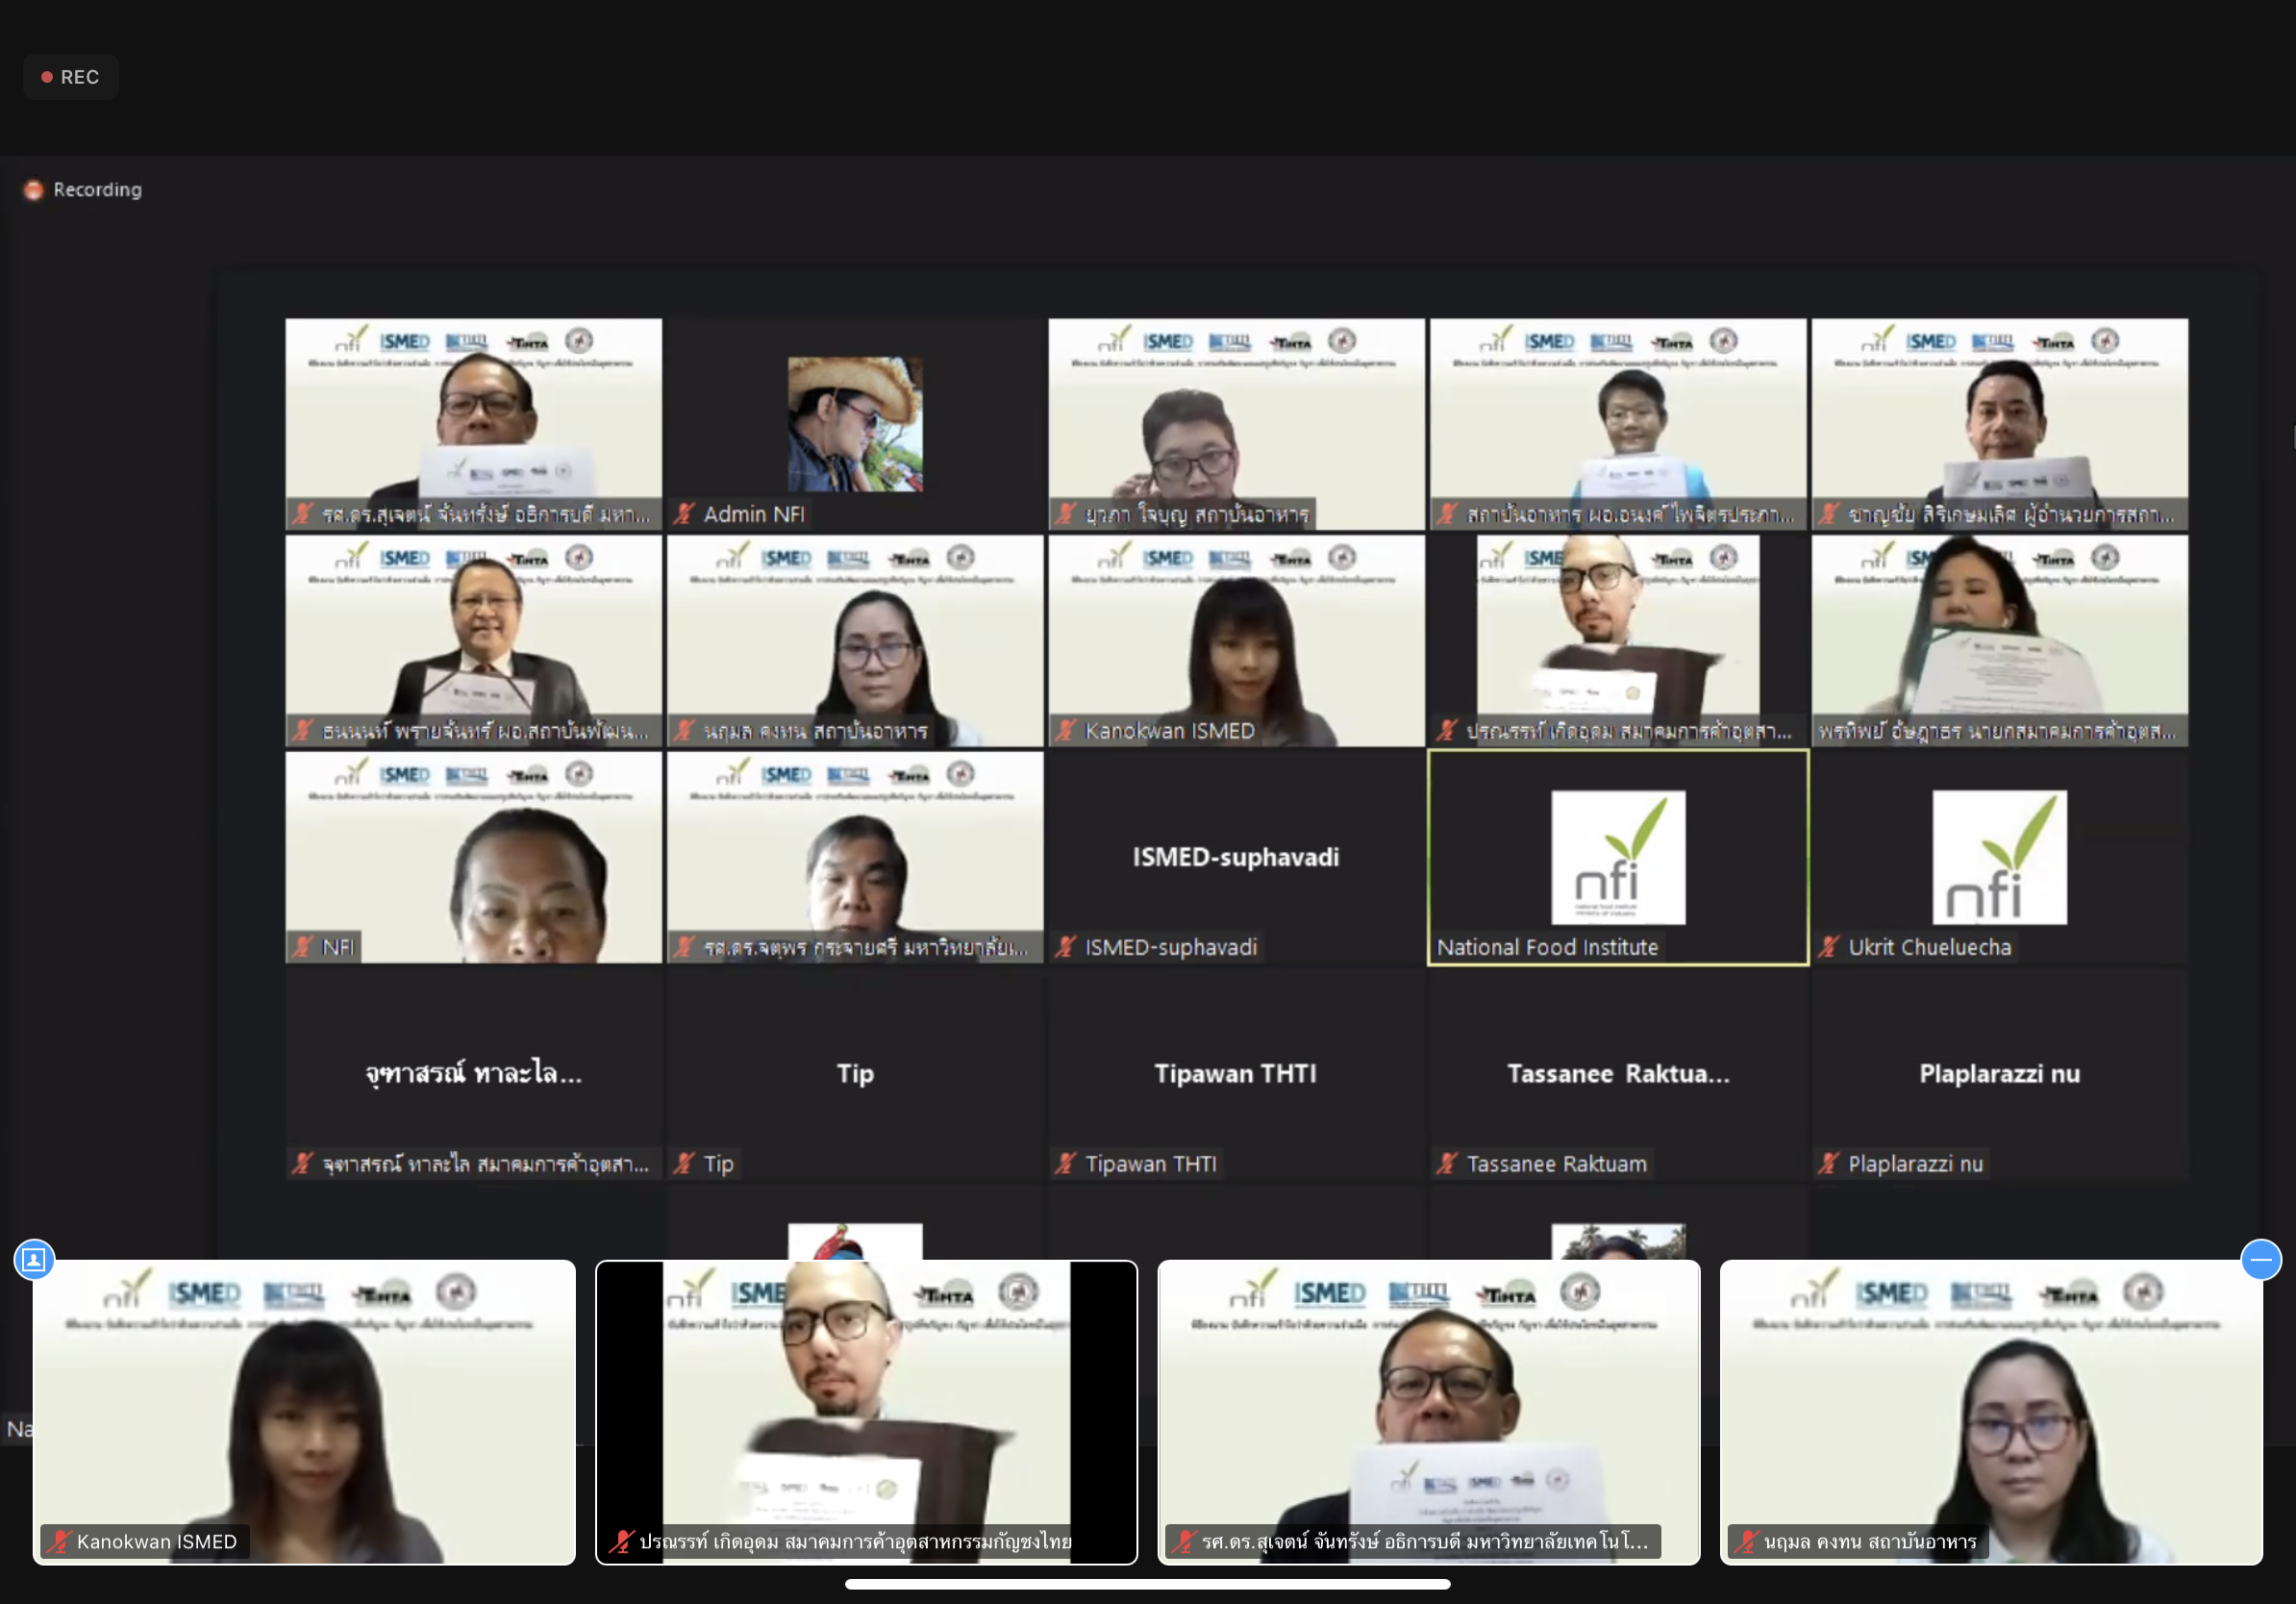Screen dimensions: 2296x1604
Task: Click muted mic icon on Plaplarazzi nu tile
Action: [x=1829, y=1163]
